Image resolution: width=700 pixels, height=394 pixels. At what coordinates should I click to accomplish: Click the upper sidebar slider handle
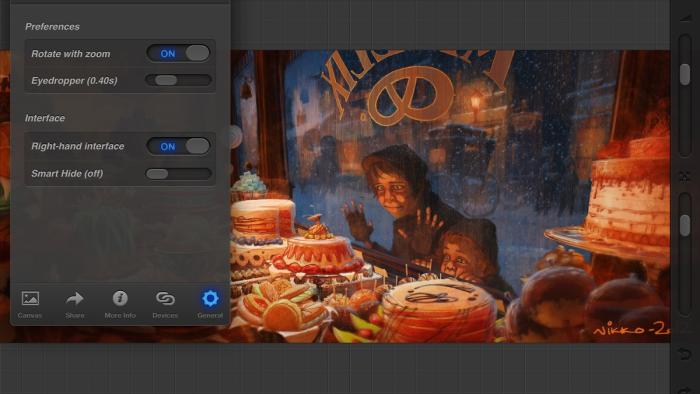[x=685, y=74]
